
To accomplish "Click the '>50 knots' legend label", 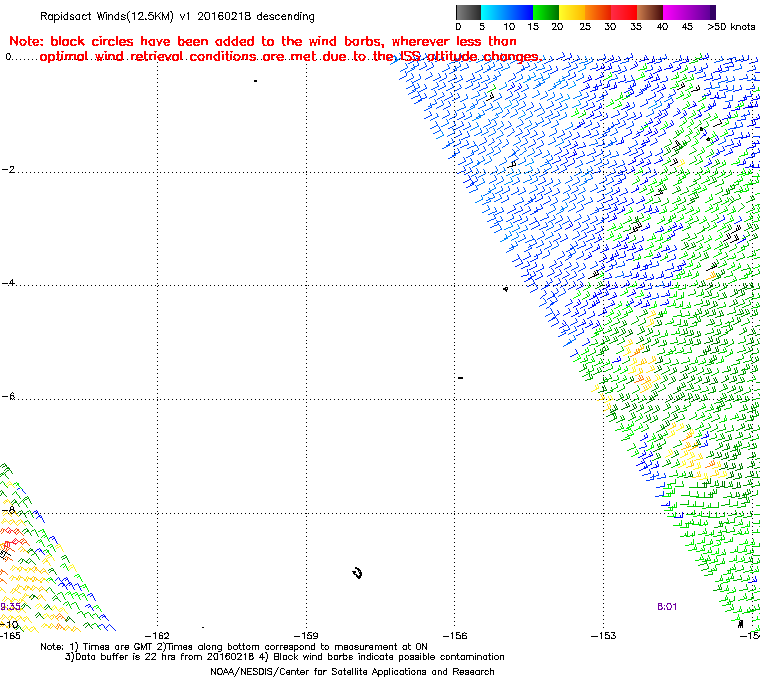I will point(731,27).
